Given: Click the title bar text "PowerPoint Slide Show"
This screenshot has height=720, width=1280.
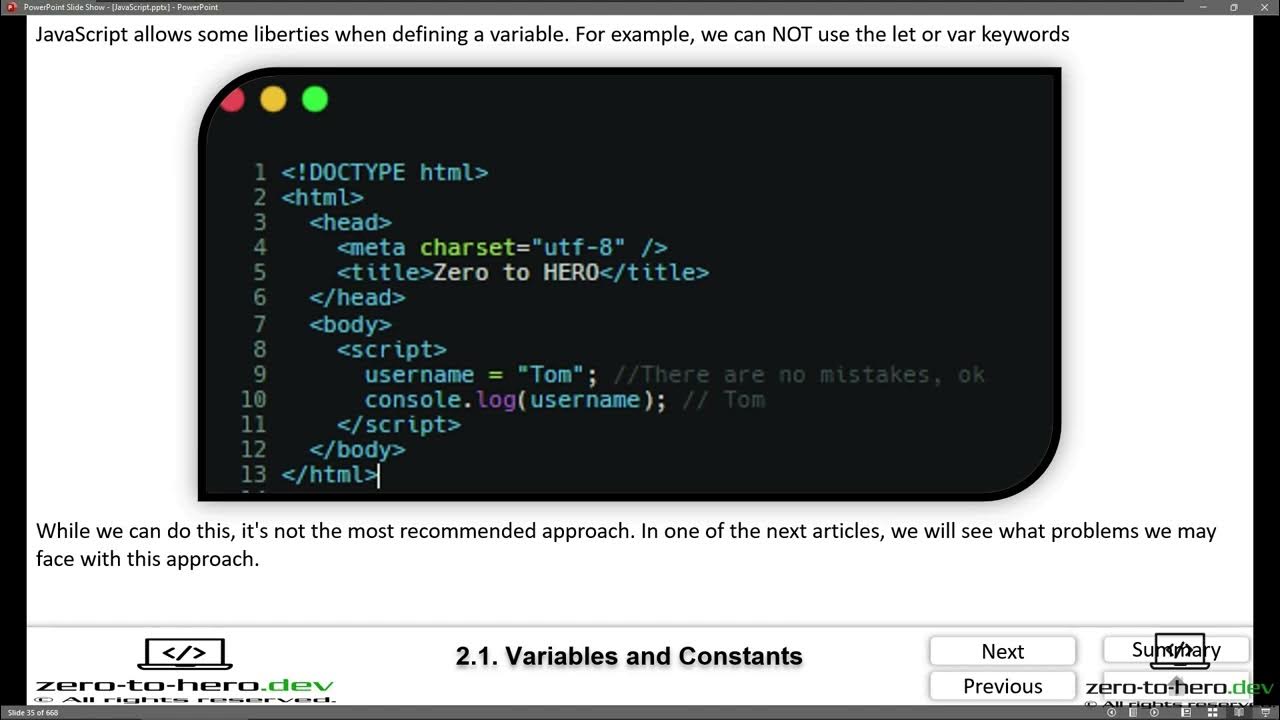Looking at the screenshot, I should tap(66, 6).
